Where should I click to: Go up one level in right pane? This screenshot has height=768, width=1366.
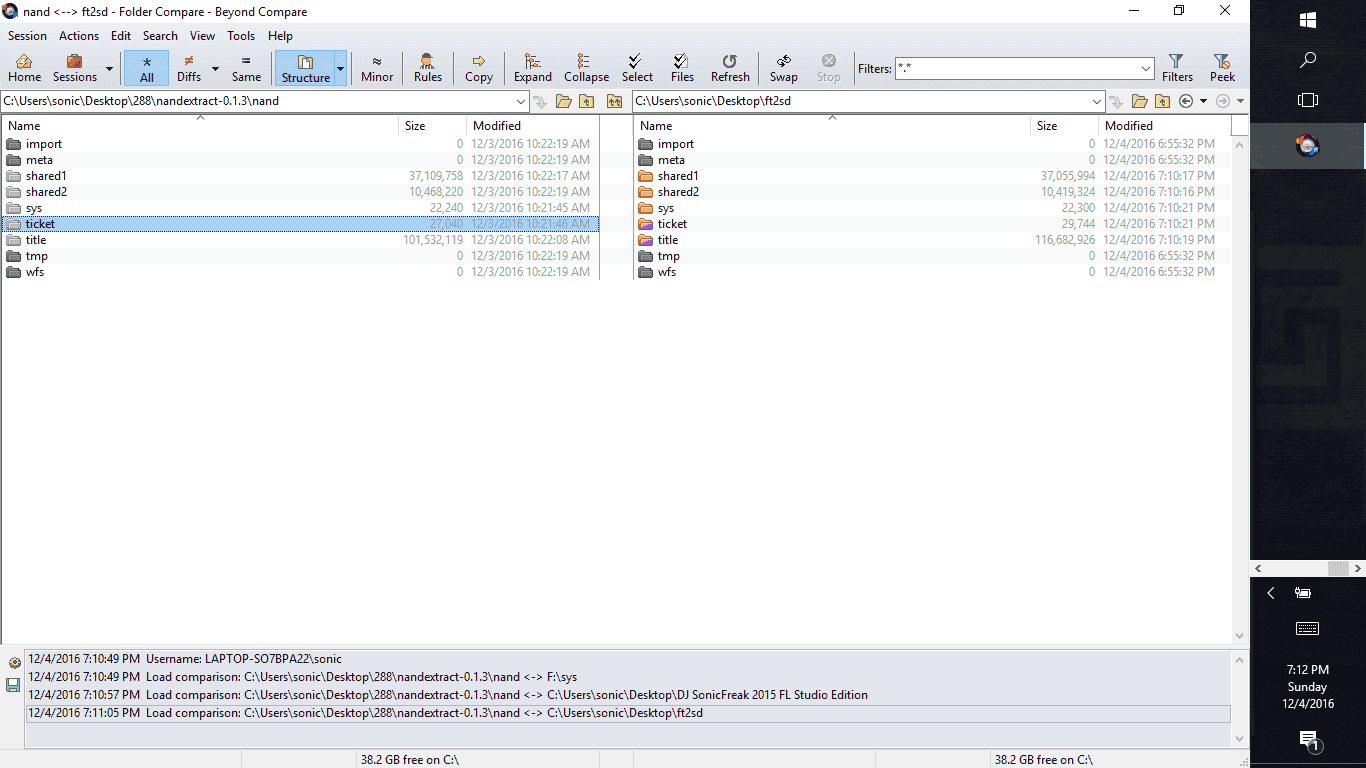[1162, 101]
